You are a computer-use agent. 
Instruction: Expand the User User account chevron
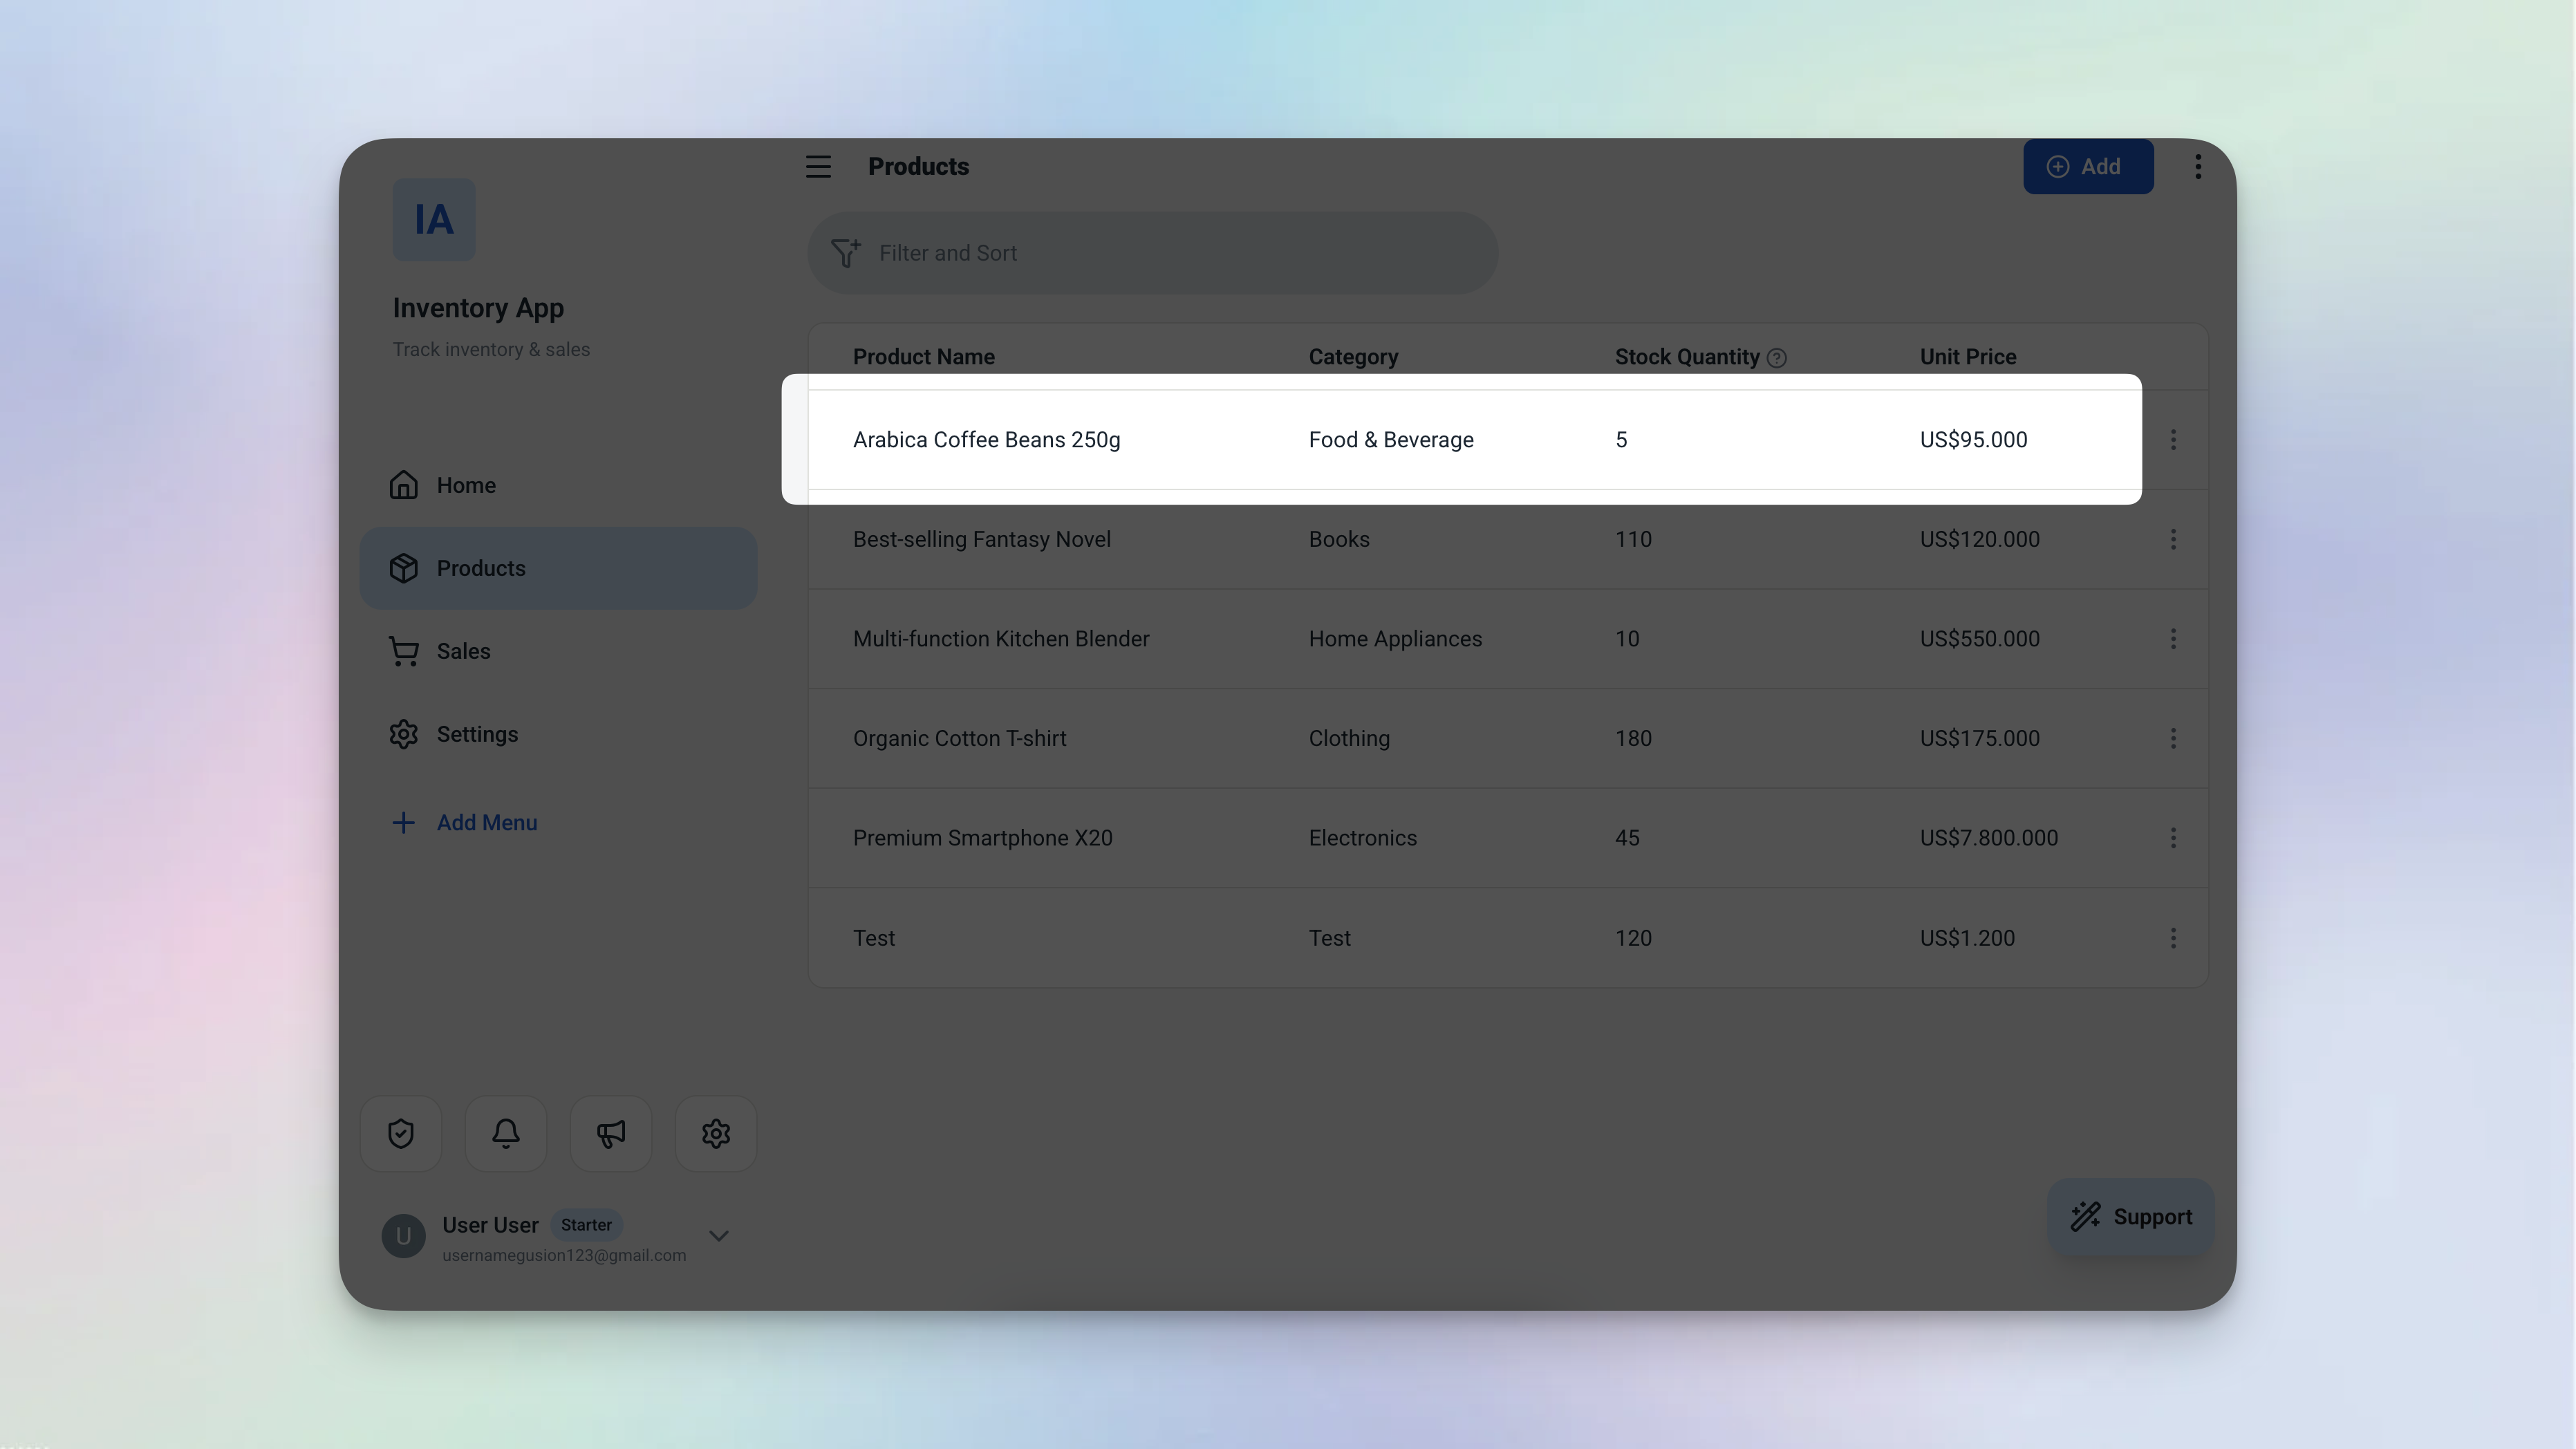[719, 1236]
